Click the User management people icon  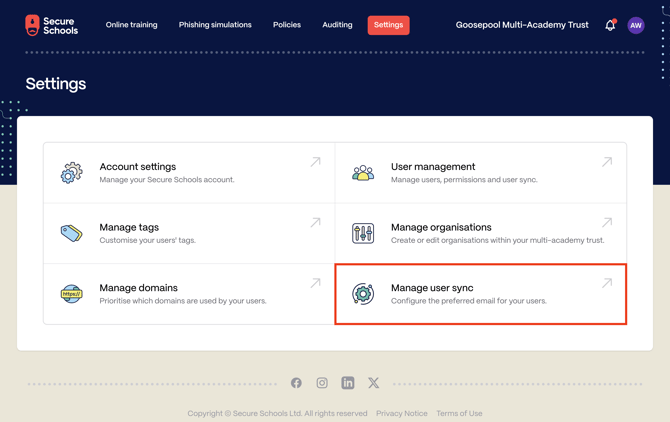363,173
